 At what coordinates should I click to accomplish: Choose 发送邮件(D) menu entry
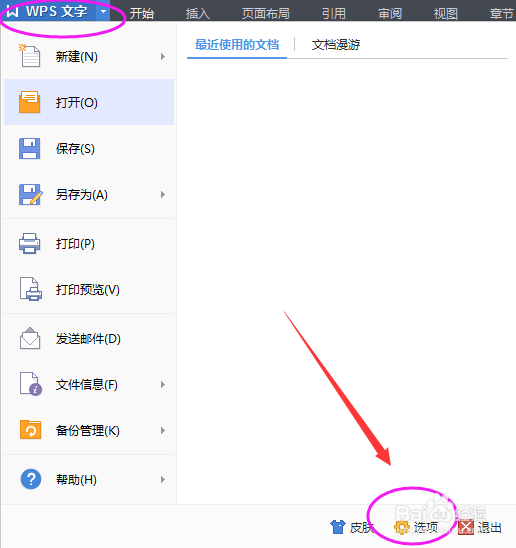pos(89,339)
